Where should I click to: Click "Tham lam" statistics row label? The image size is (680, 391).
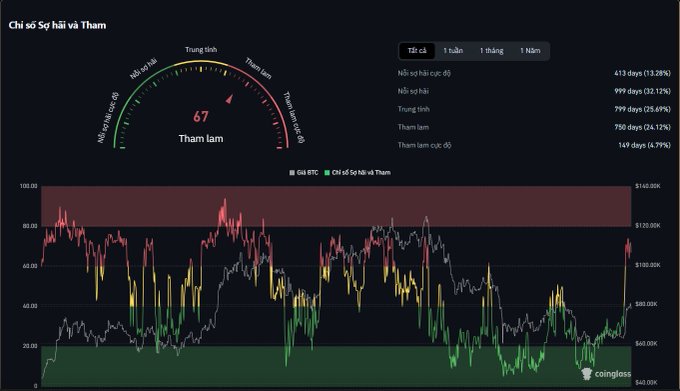[413, 127]
